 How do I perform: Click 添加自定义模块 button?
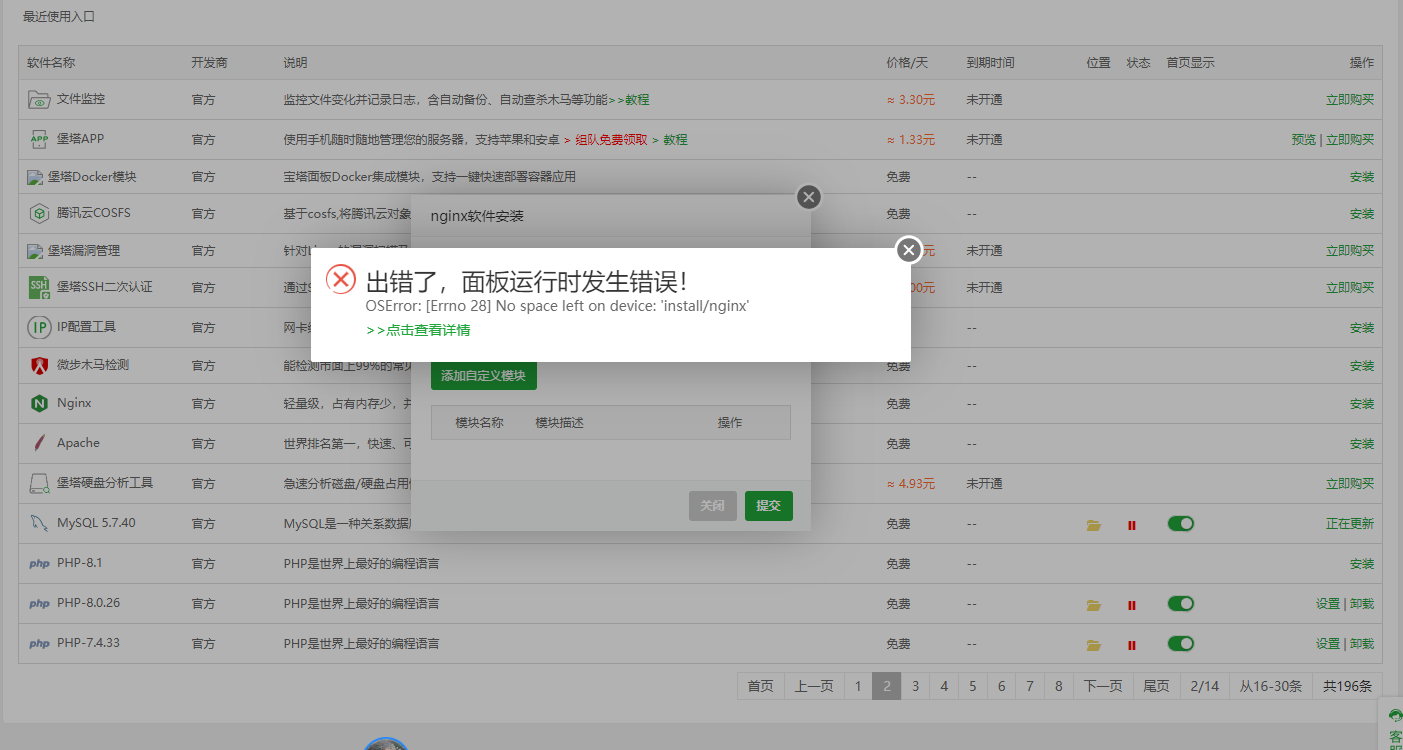pos(484,376)
